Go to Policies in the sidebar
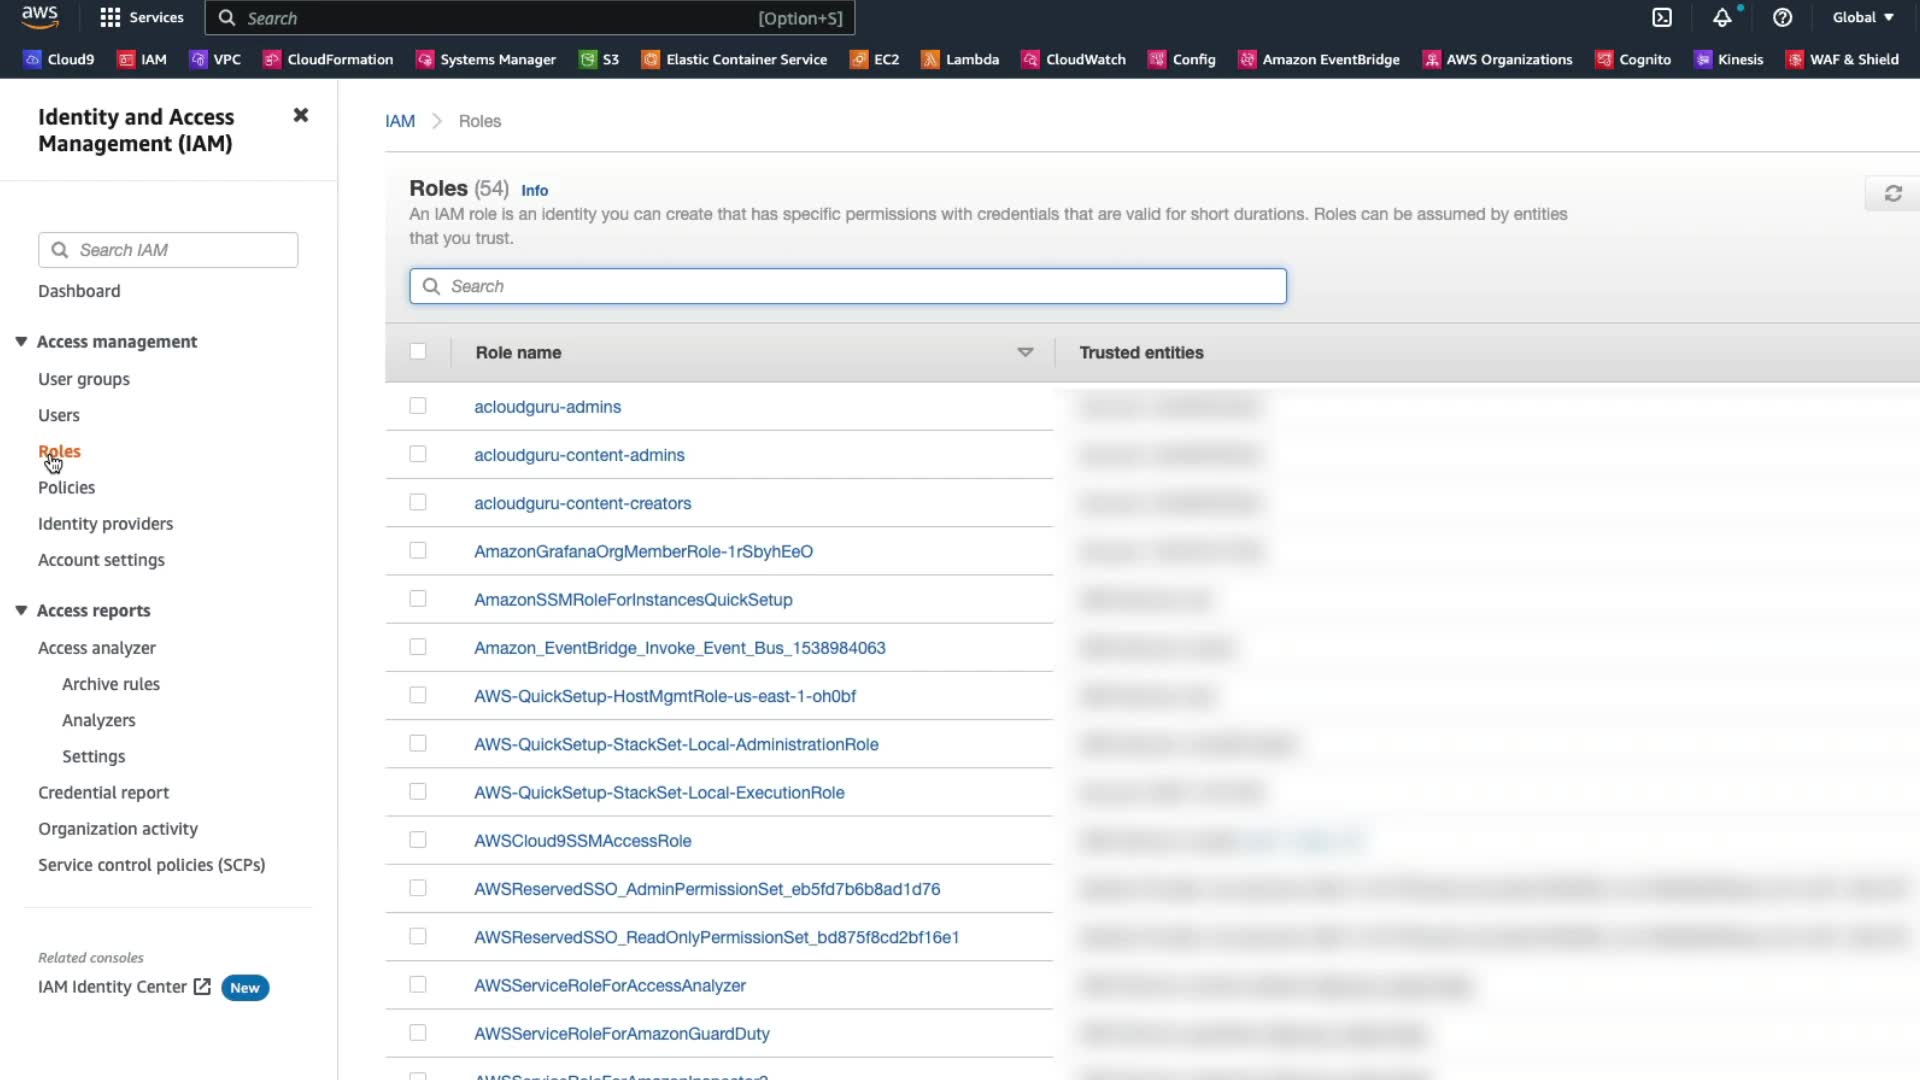The height and width of the screenshot is (1080, 1920). (66, 488)
